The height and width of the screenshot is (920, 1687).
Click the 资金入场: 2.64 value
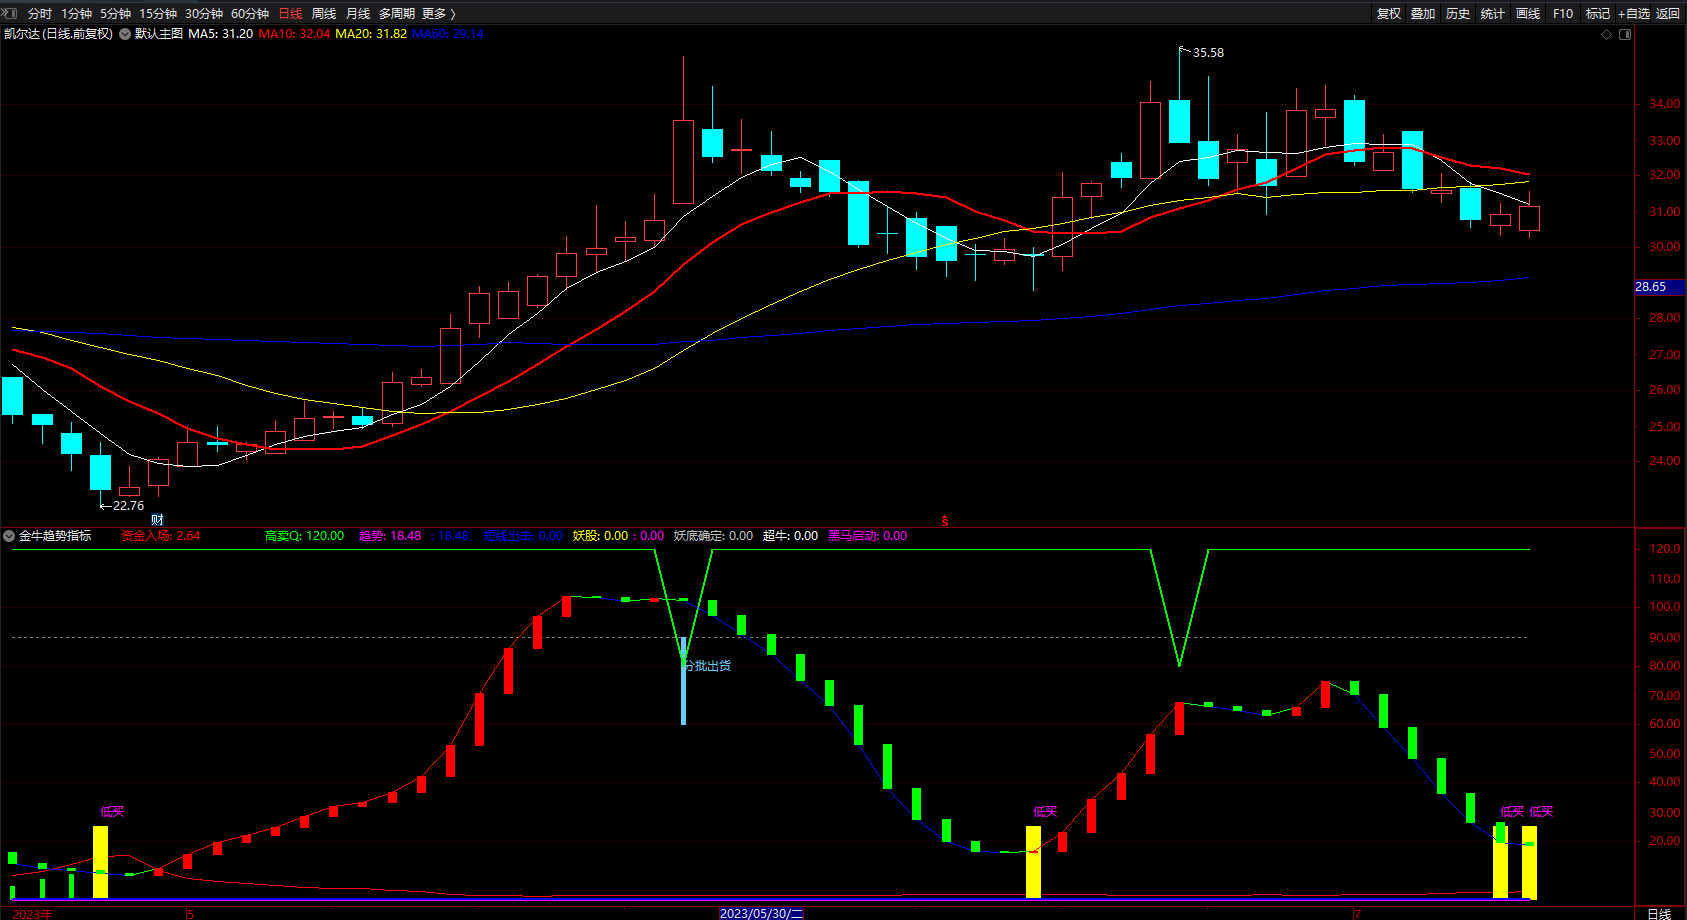(160, 536)
